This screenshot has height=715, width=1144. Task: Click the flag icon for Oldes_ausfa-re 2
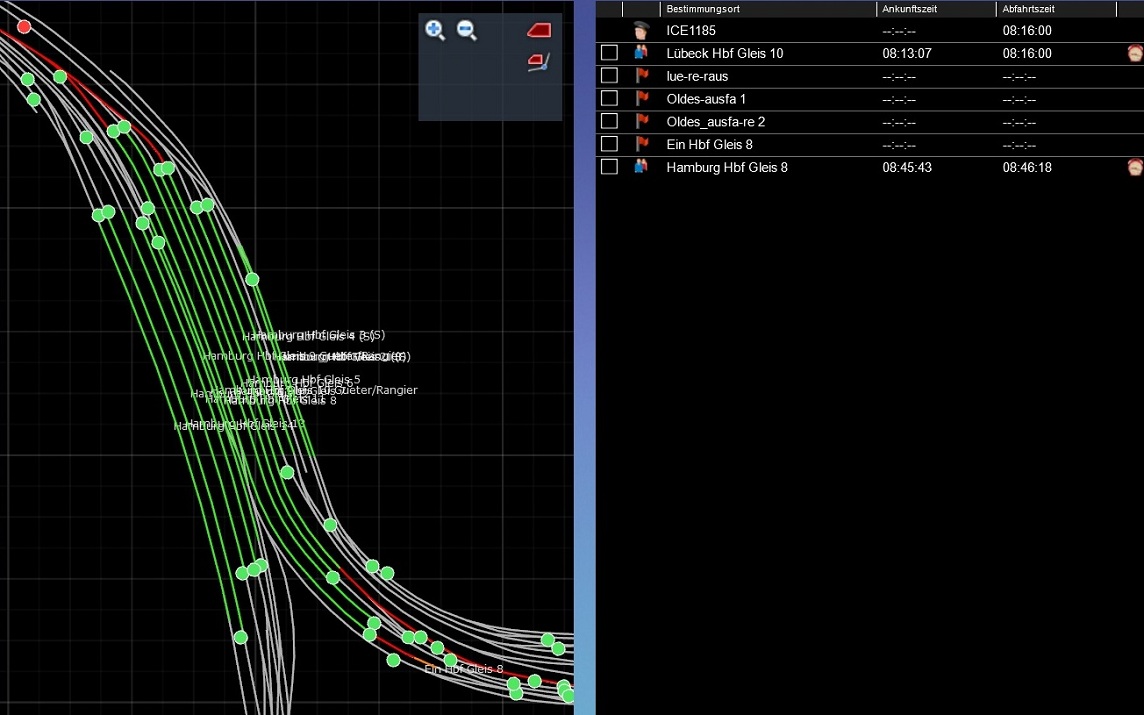pyautogui.click(x=641, y=121)
